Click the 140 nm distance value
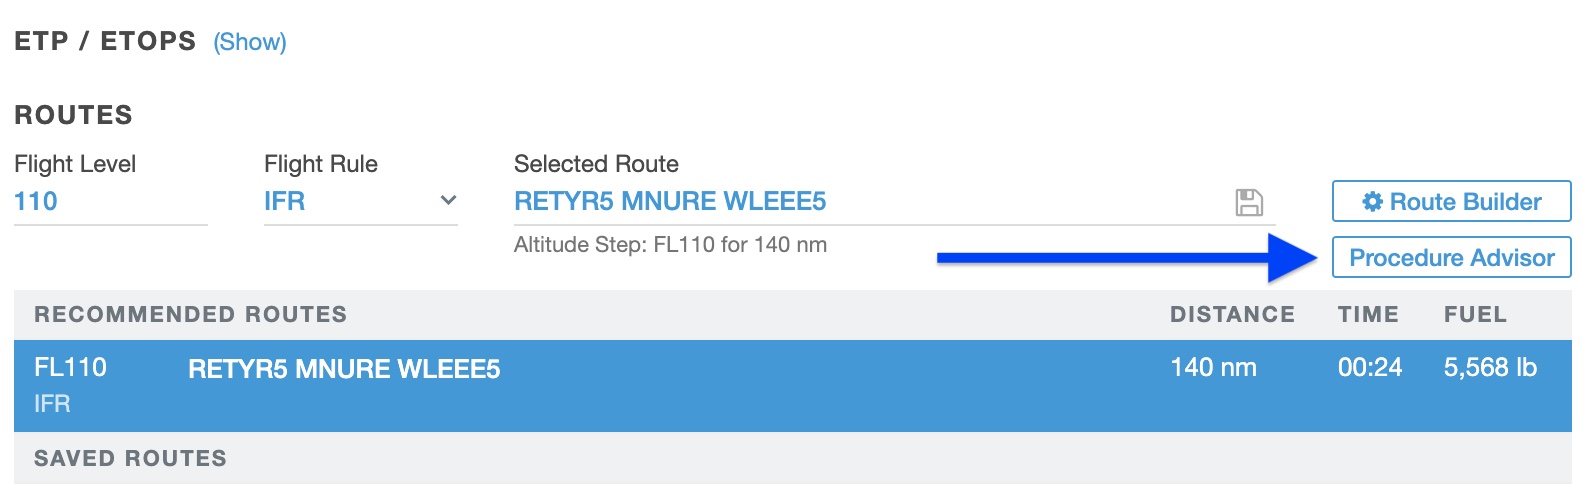This screenshot has height=486, width=1594. [x=1213, y=367]
